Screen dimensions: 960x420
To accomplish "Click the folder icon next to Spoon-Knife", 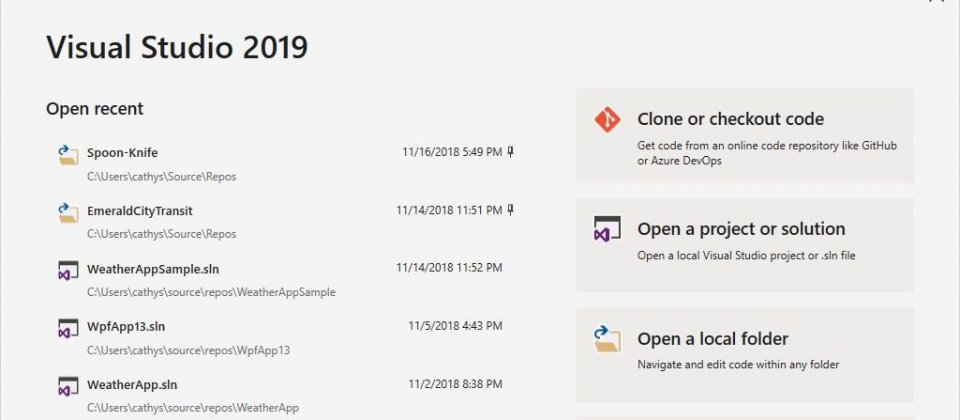I will [68, 154].
